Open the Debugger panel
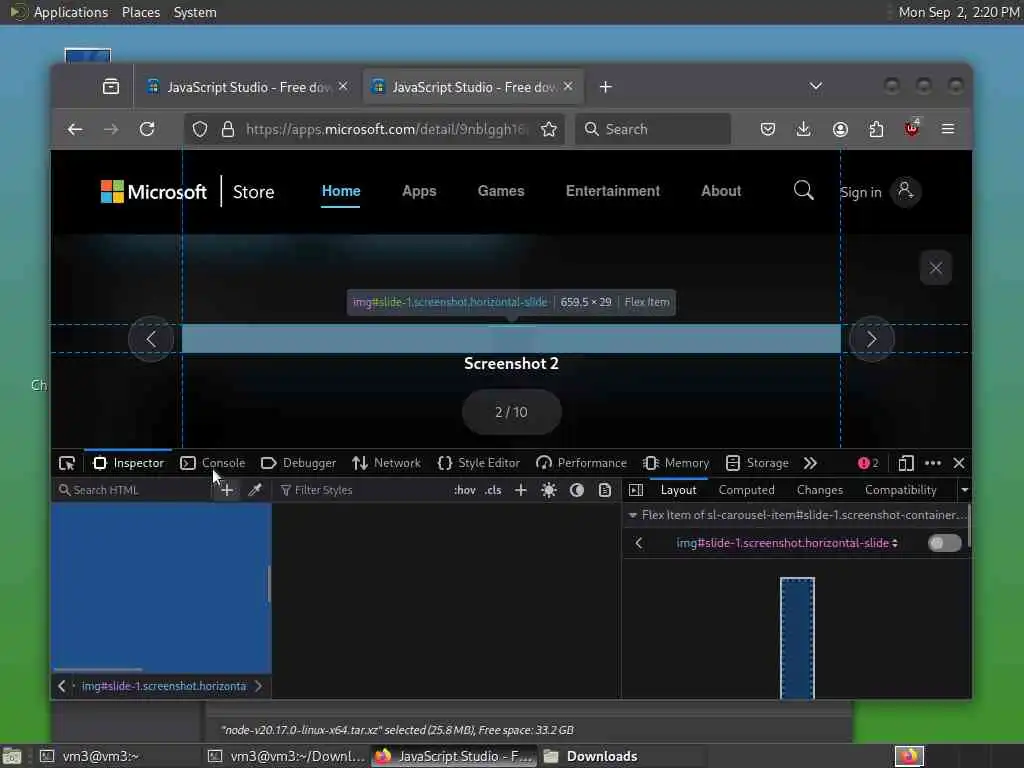1024x768 pixels. (x=298, y=463)
